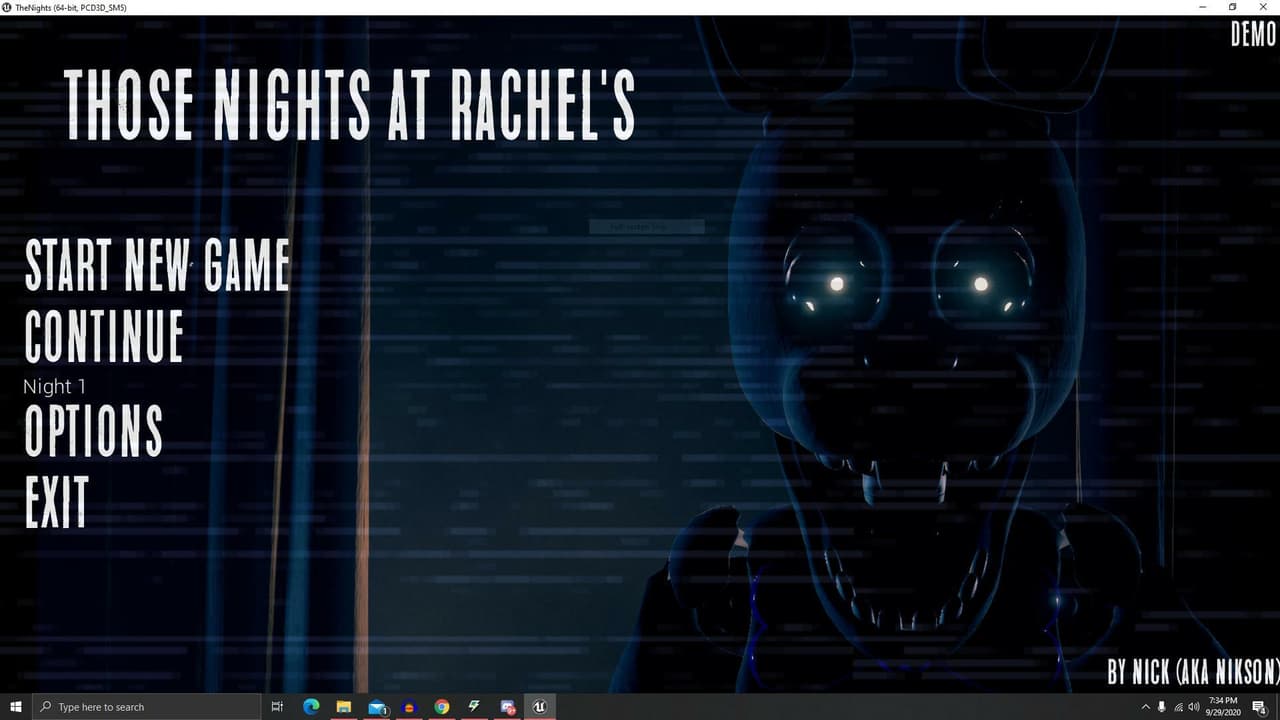
Task: Close the TheNights game window
Action: pos(1263,7)
